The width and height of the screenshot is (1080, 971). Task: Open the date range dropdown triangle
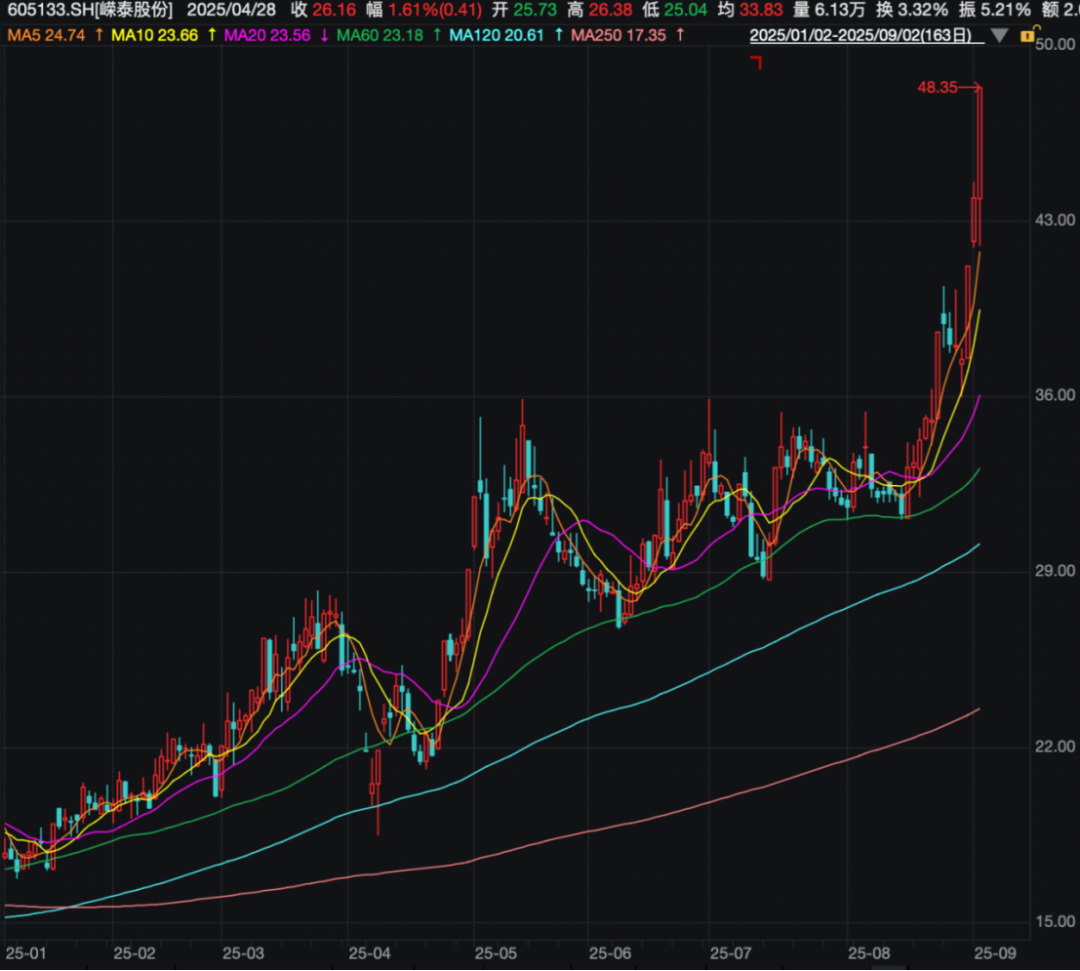[x=999, y=36]
